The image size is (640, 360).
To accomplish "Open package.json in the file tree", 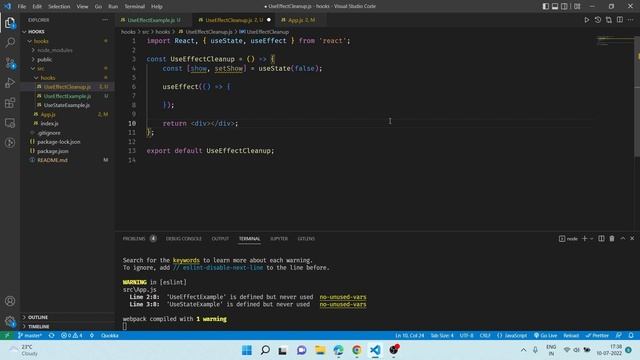I will 67,151.
